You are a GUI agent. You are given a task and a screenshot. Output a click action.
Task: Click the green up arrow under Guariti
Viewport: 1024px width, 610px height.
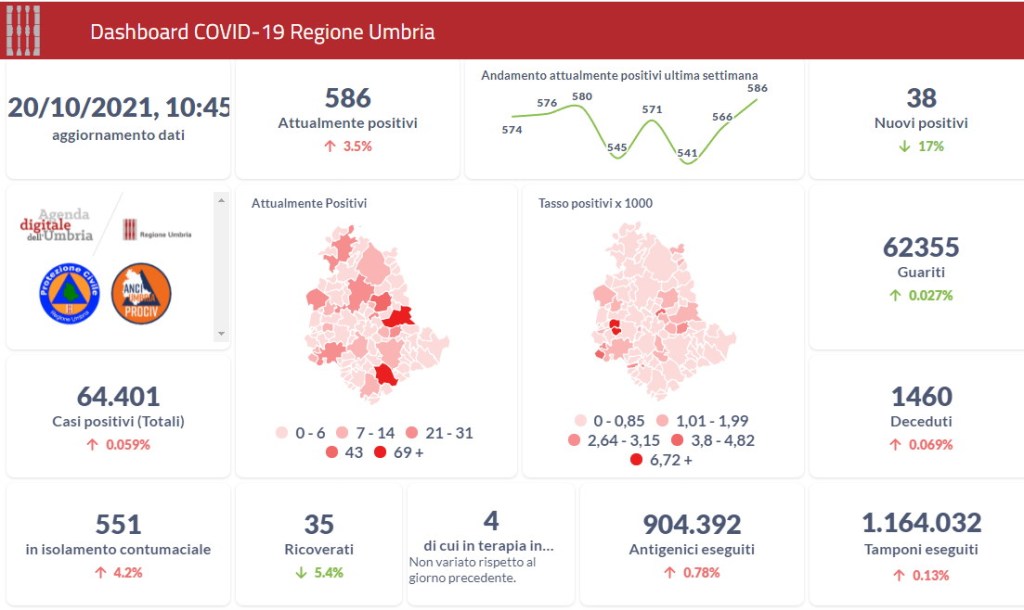tap(895, 295)
